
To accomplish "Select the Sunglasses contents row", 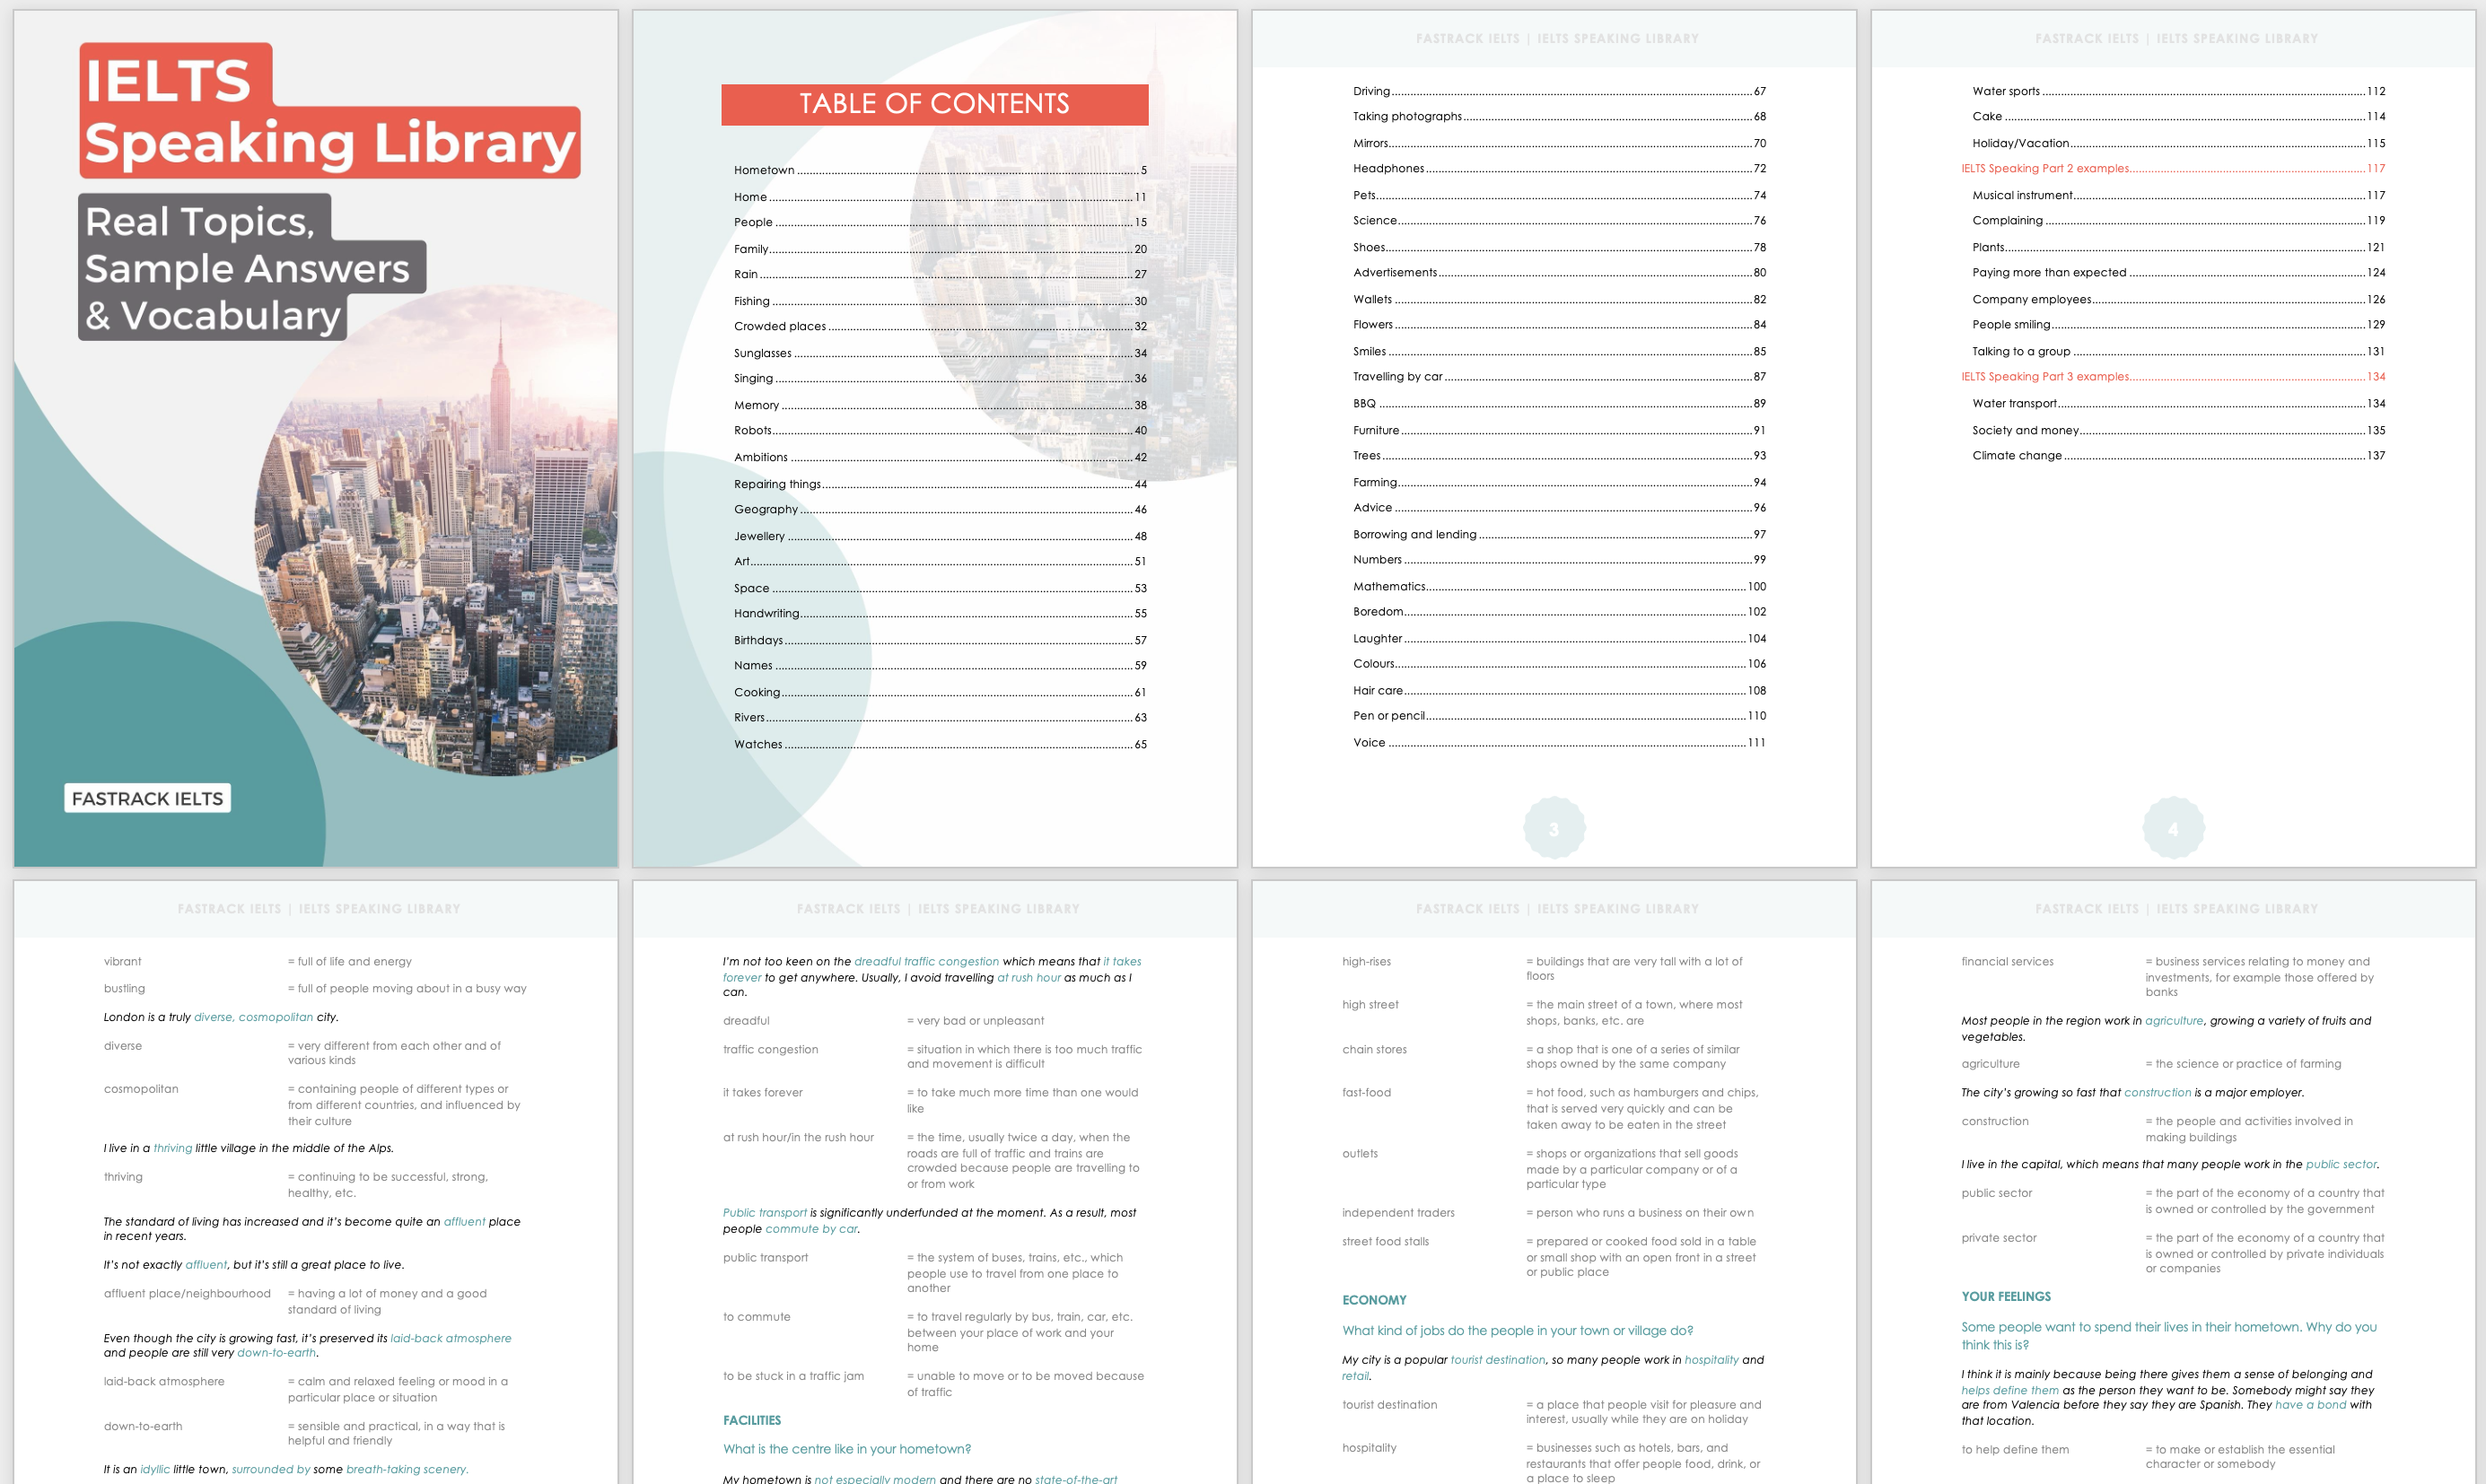I will 940,353.
